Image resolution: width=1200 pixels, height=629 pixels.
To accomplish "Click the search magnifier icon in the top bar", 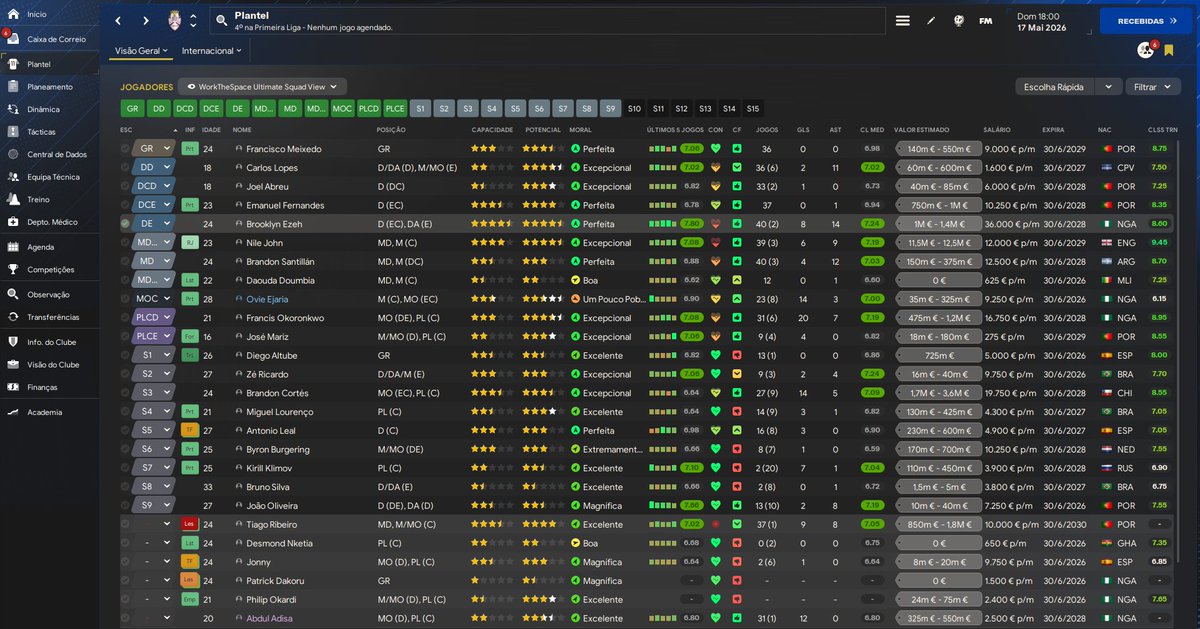I will [222, 20].
